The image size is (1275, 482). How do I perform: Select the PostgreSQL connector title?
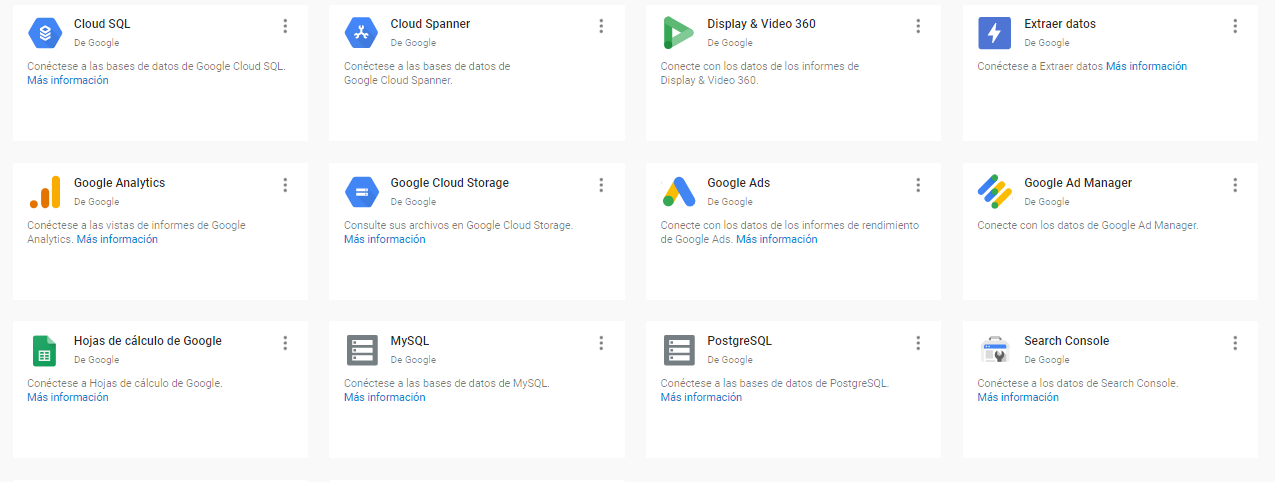[x=739, y=341]
